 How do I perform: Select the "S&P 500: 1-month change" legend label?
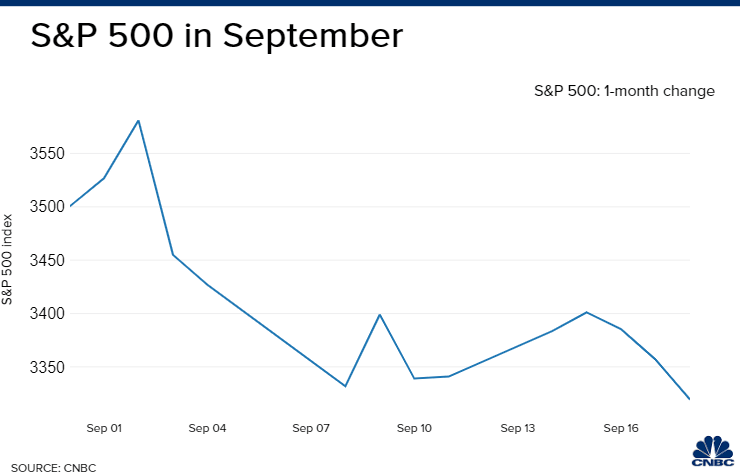pos(624,91)
